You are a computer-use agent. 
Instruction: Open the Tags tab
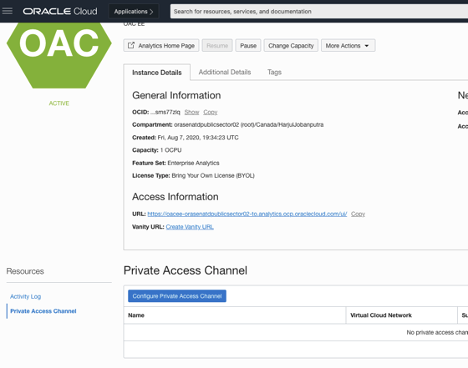(274, 72)
